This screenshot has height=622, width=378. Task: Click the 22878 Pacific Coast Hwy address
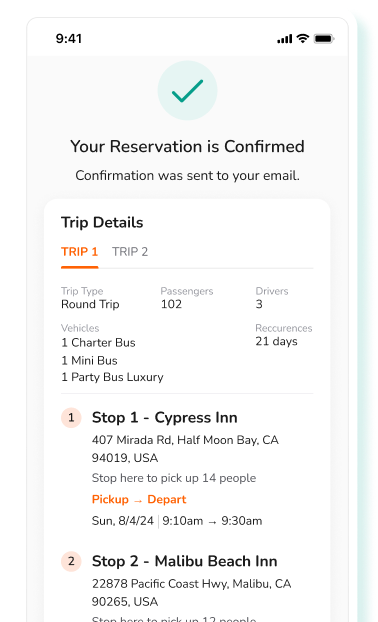pyautogui.click(x=192, y=592)
